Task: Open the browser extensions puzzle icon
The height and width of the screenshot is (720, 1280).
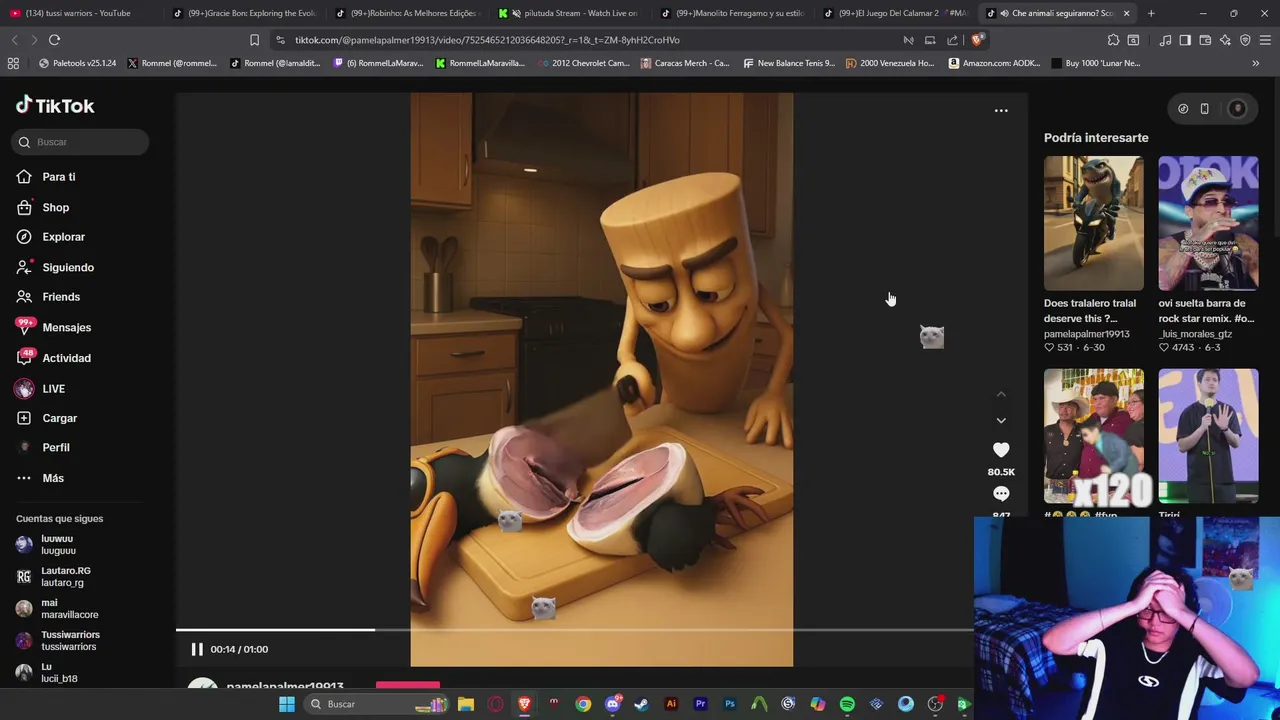Action: [1113, 40]
